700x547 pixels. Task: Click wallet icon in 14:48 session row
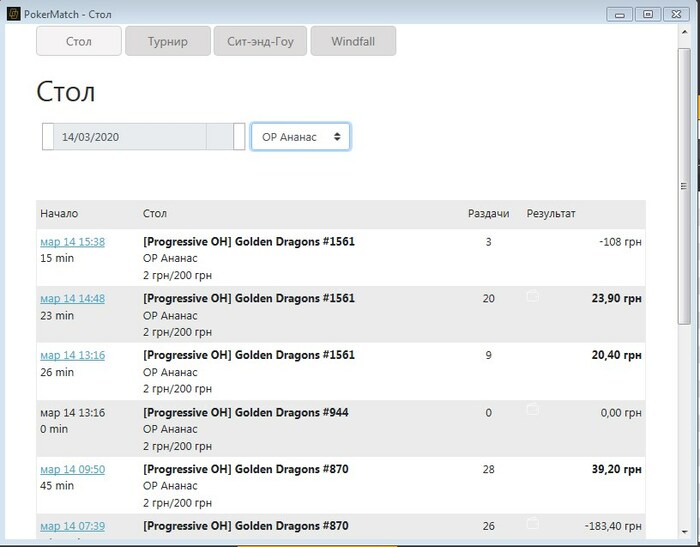point(533,296)
